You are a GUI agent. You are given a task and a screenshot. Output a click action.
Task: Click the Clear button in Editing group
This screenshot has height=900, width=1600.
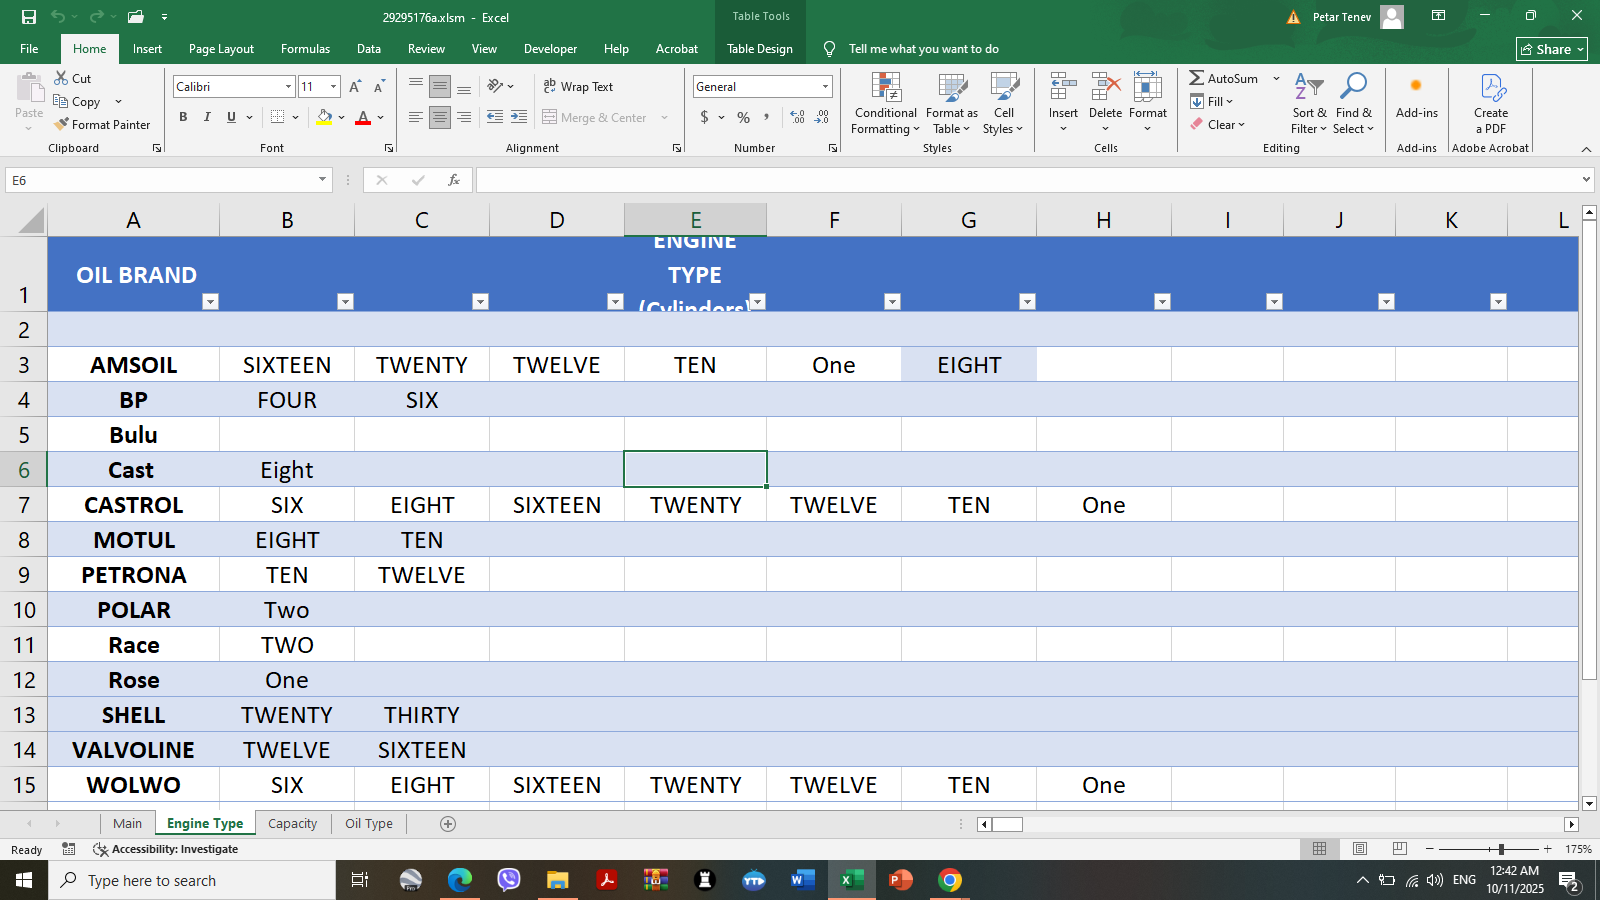click(x=1217, y=125)
